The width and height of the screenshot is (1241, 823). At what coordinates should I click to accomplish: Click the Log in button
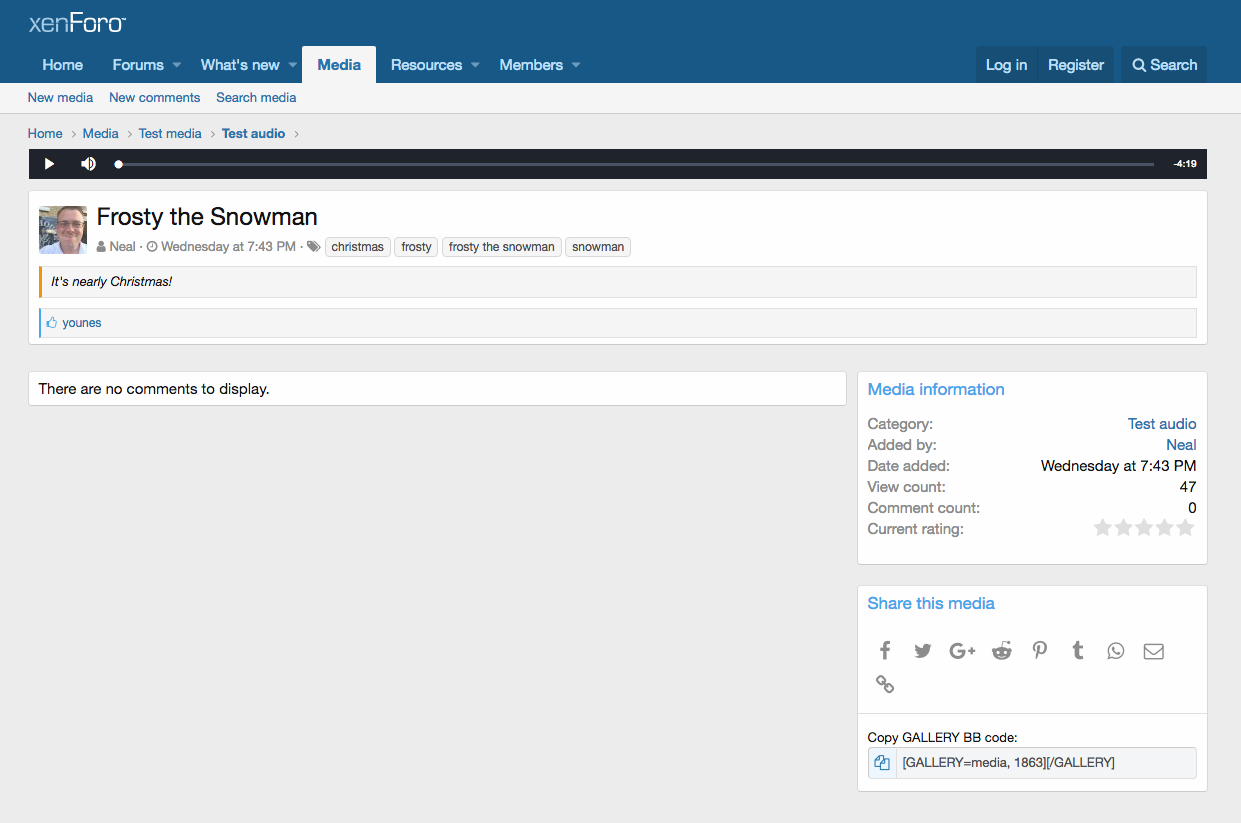[x=1006, y=65]
